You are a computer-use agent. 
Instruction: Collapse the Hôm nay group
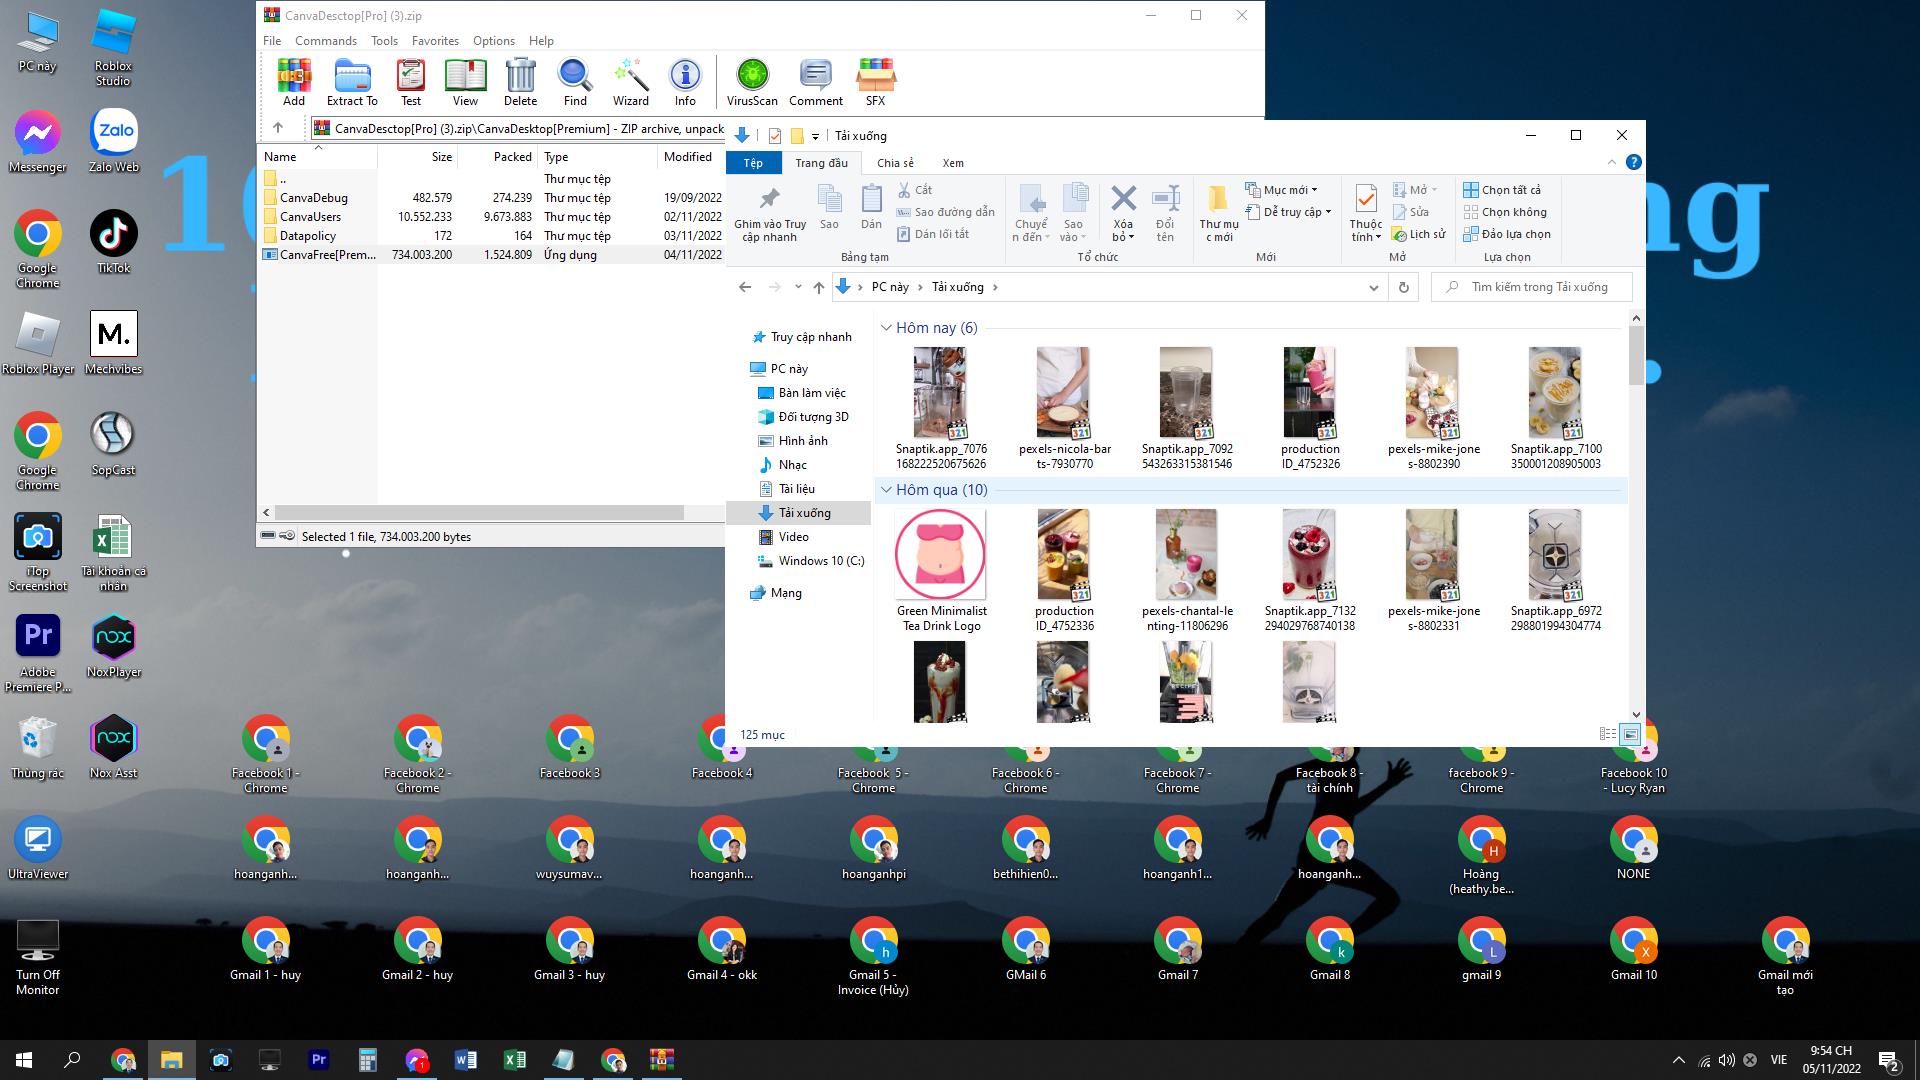tap(886, 328)
